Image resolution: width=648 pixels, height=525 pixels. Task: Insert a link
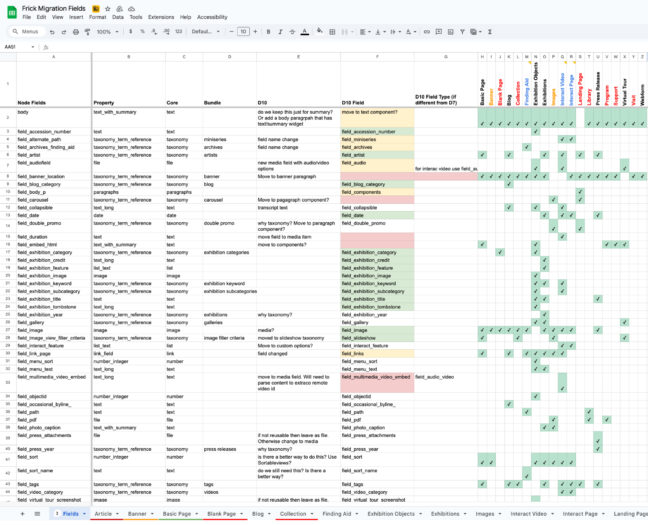point(426,32)
